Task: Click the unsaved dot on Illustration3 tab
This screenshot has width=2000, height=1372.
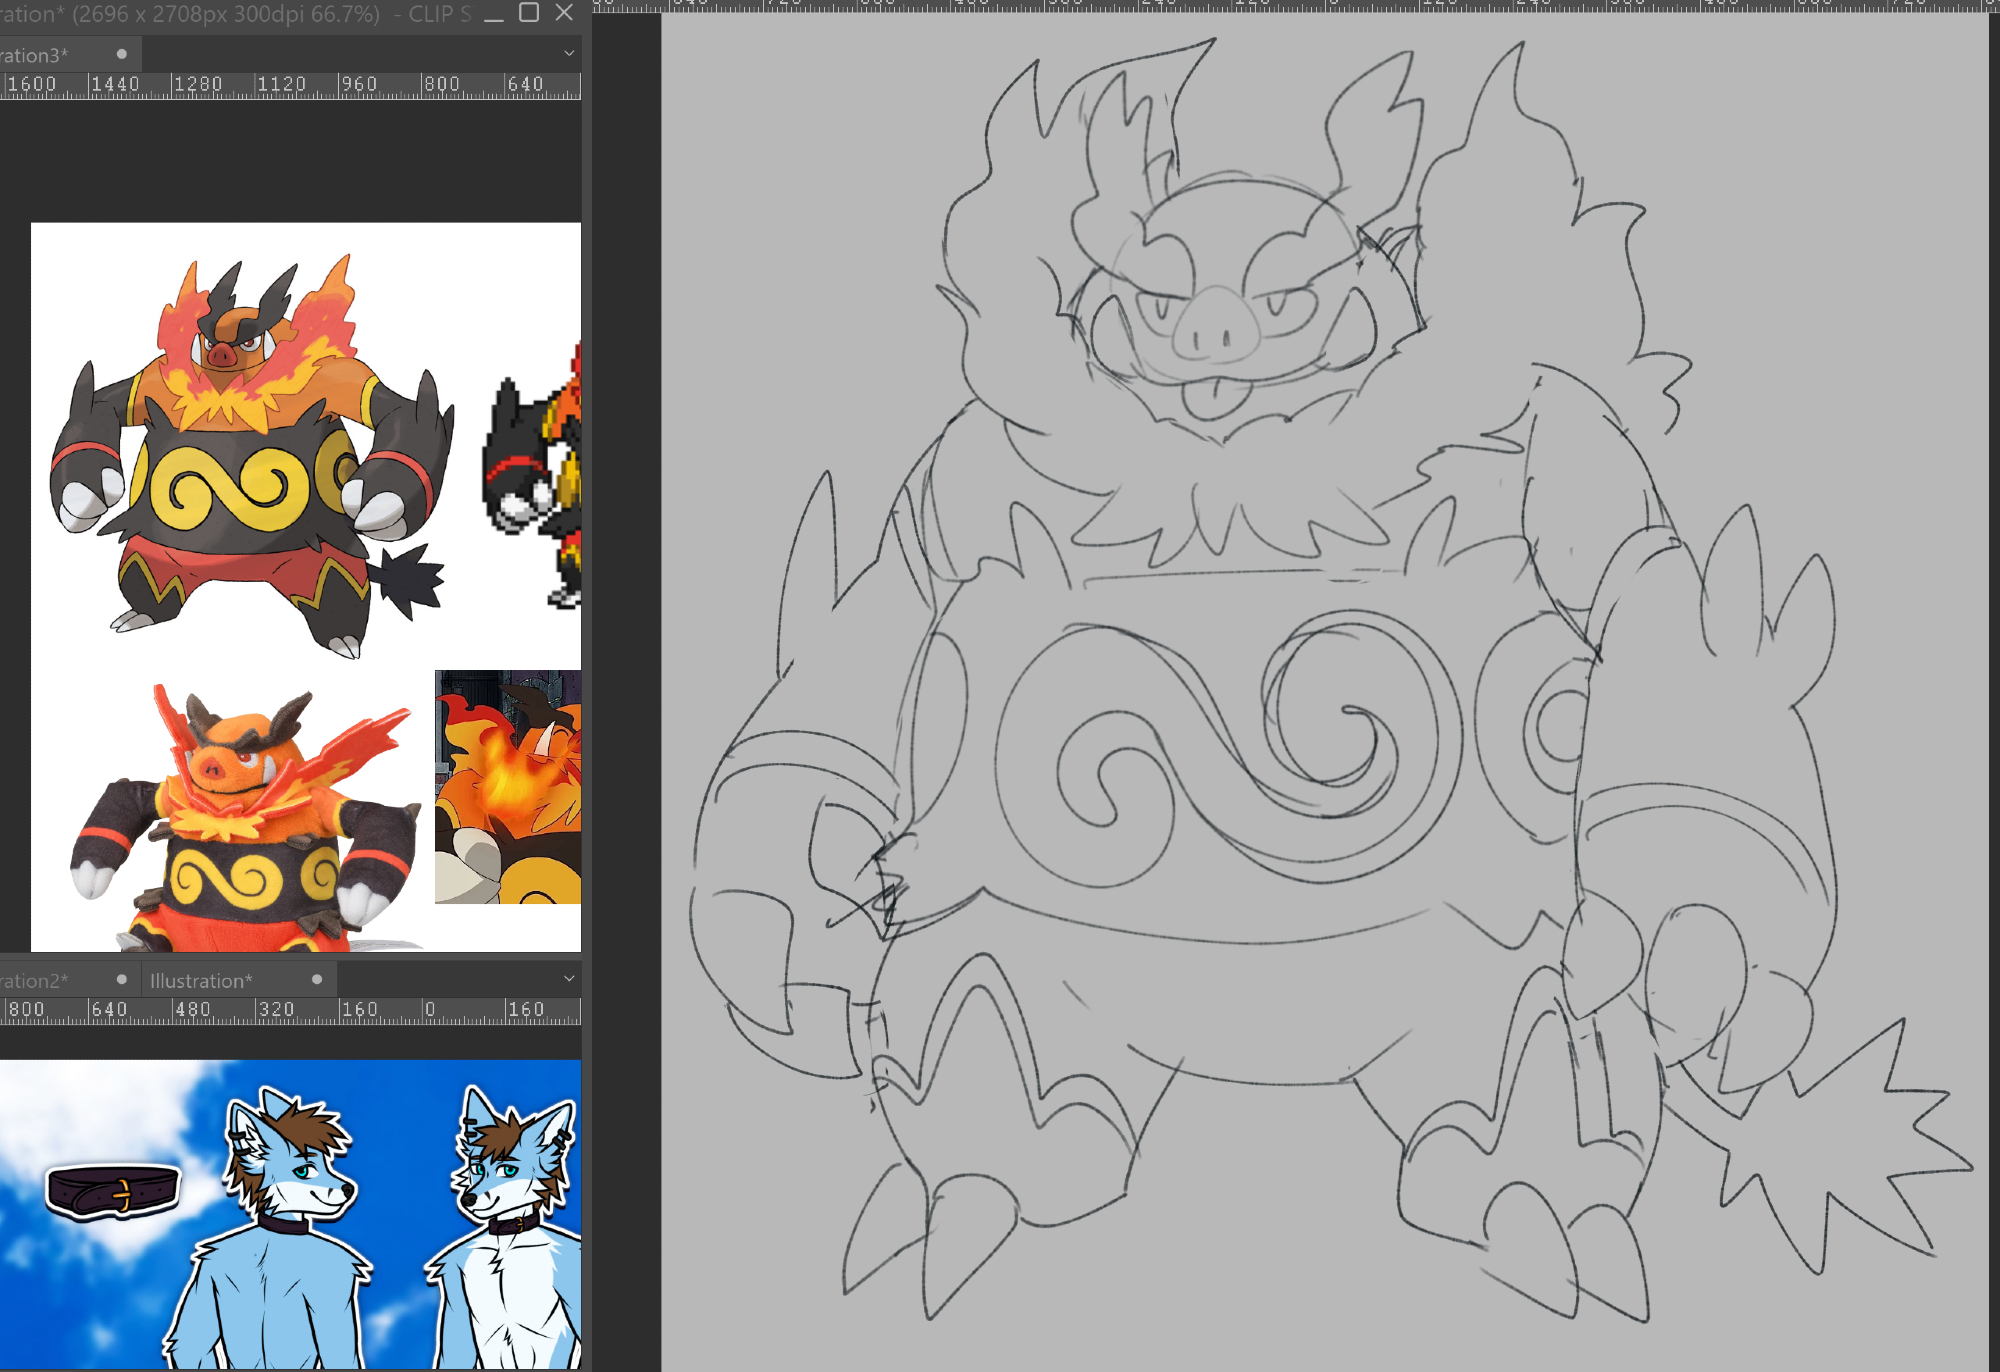Action: click(122, 54)
